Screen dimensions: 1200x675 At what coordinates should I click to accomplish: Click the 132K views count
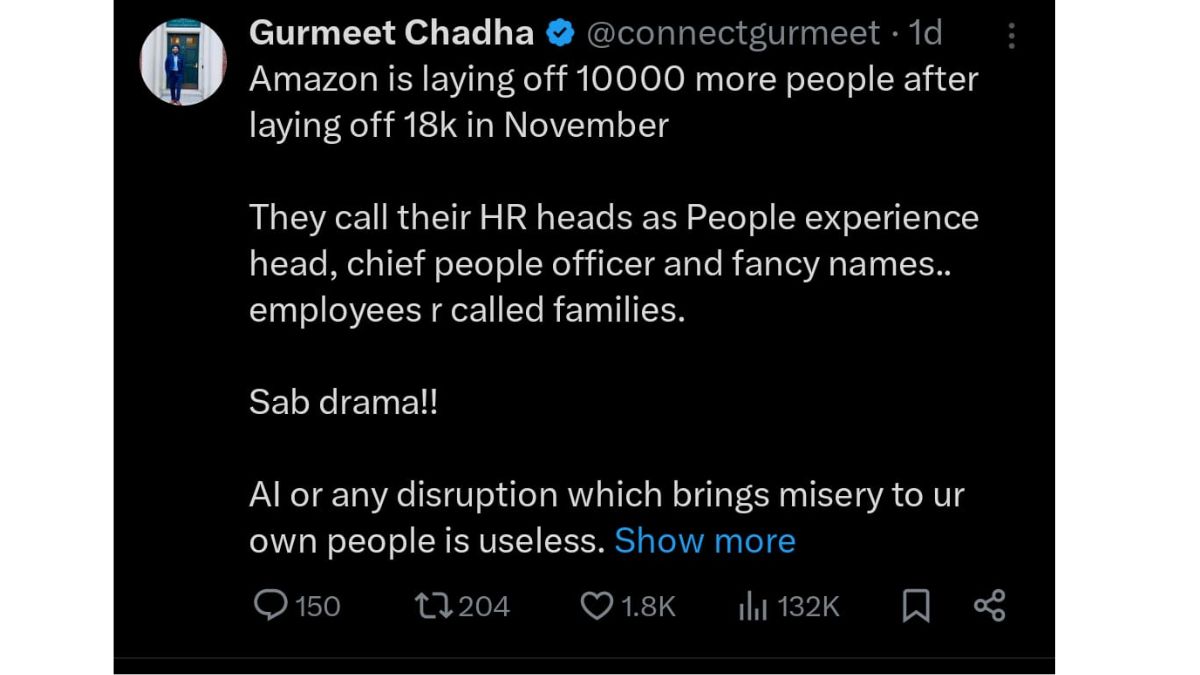[x=808, y=606]
